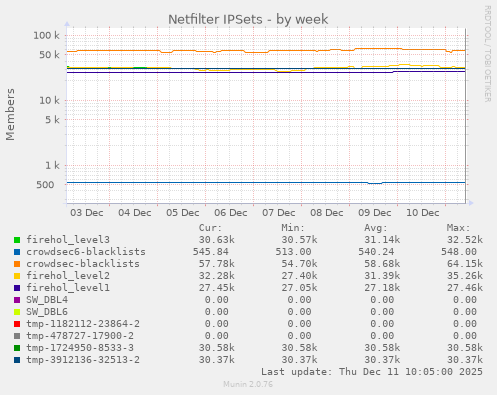The height and width of the screenshot is (395, 497).
Task: Click the firehol_level2 max value 35.26k
Action: coord(465,276)
